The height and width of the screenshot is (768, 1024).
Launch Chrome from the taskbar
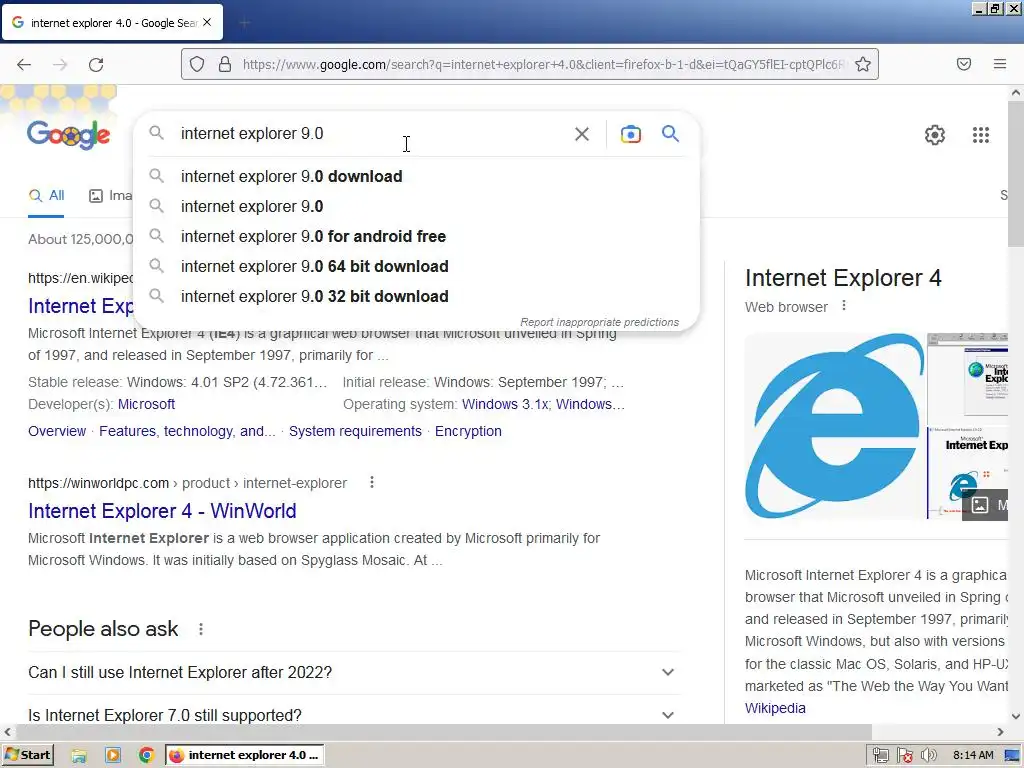(146, 756)
